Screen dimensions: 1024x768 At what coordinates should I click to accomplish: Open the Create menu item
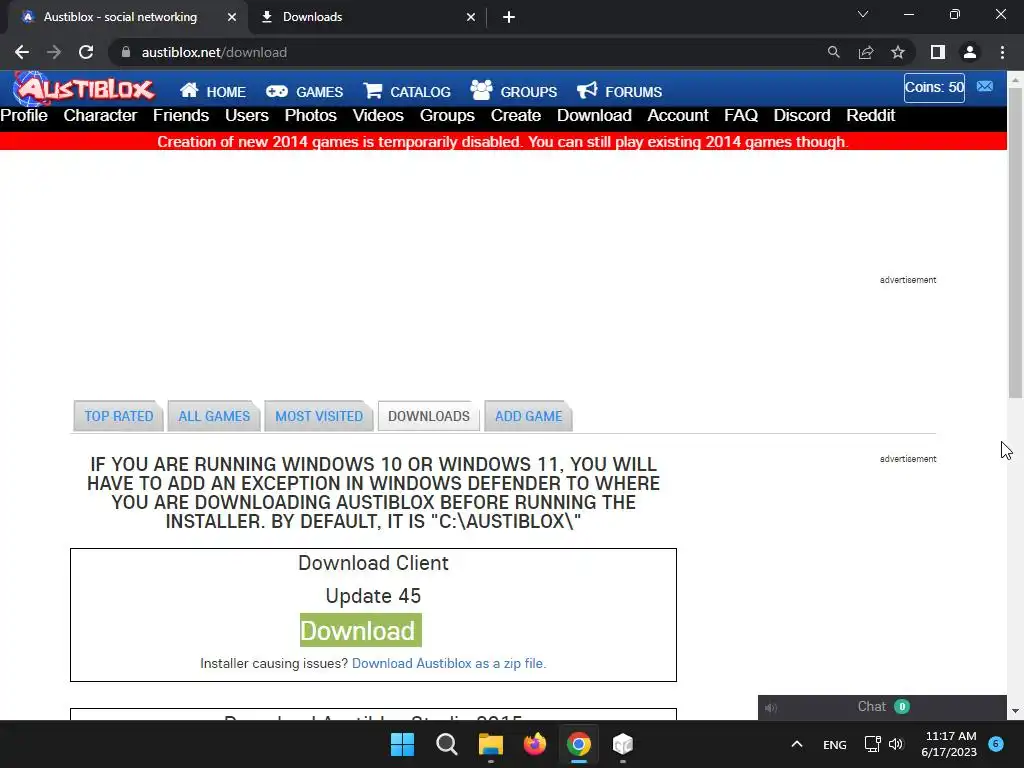point(516,116)
